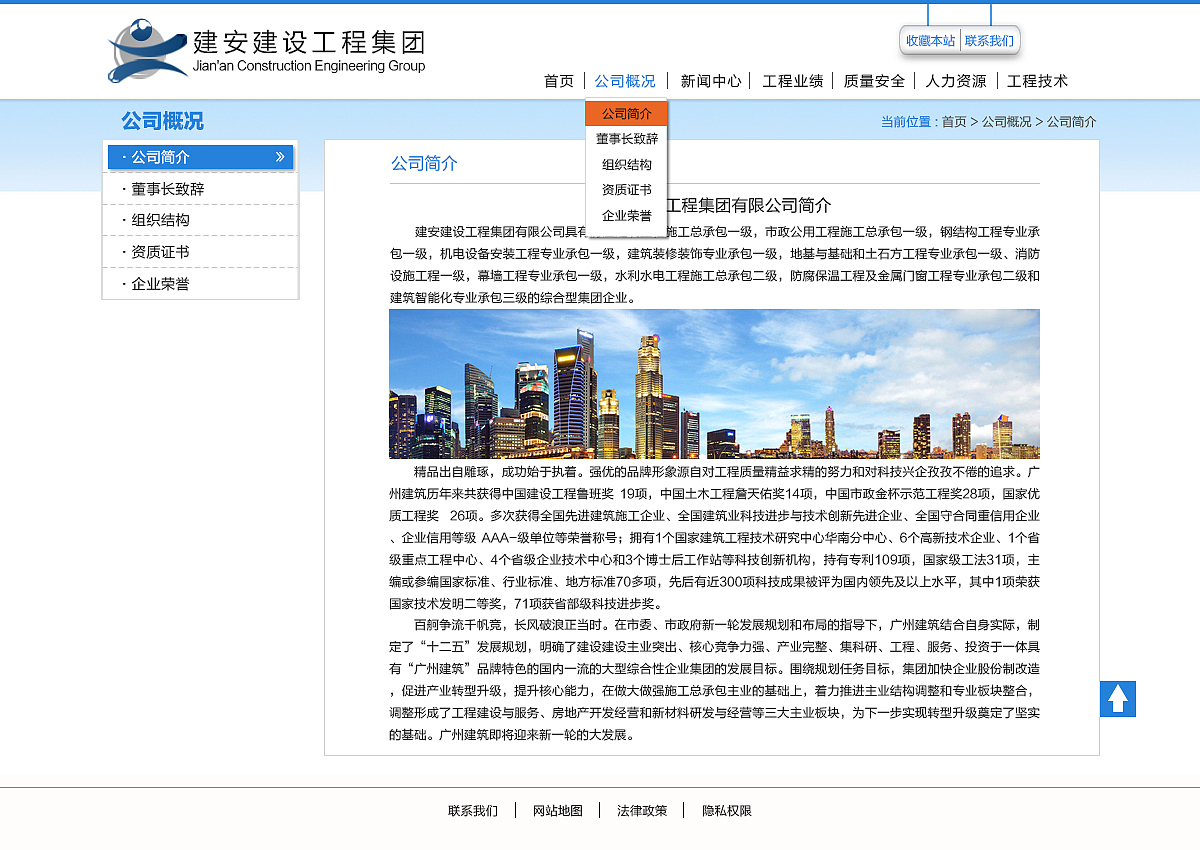Viewport: 1200px width, 850px height.
Task: Open the 收藏本站 bookmark button
Action: coord(929,41)
